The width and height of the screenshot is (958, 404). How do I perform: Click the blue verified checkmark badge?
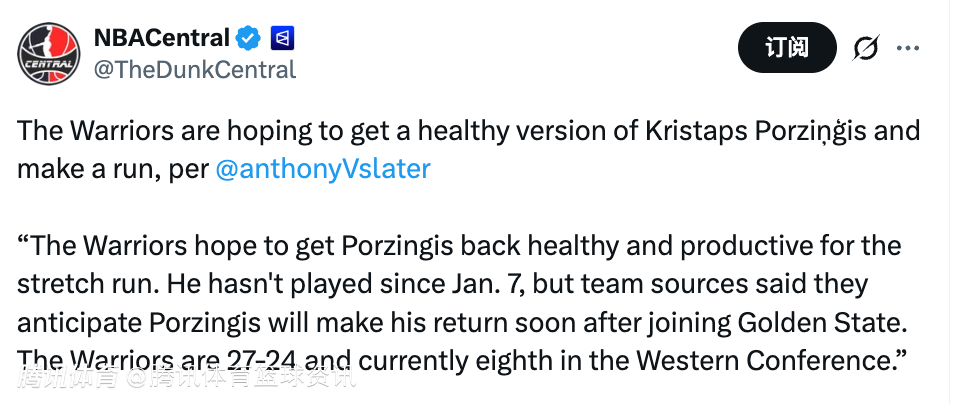tap(248, 38)
